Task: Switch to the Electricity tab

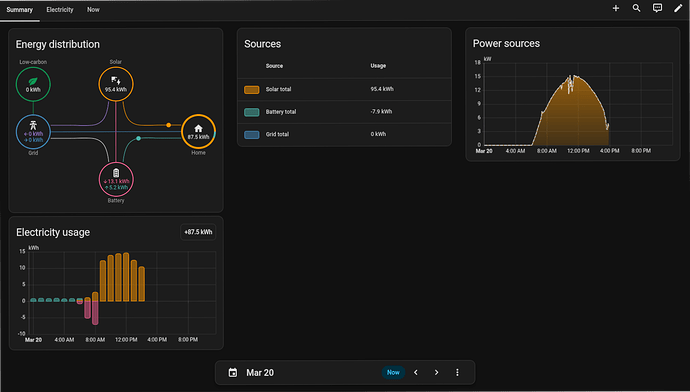Action: click(x=60, y=10)
